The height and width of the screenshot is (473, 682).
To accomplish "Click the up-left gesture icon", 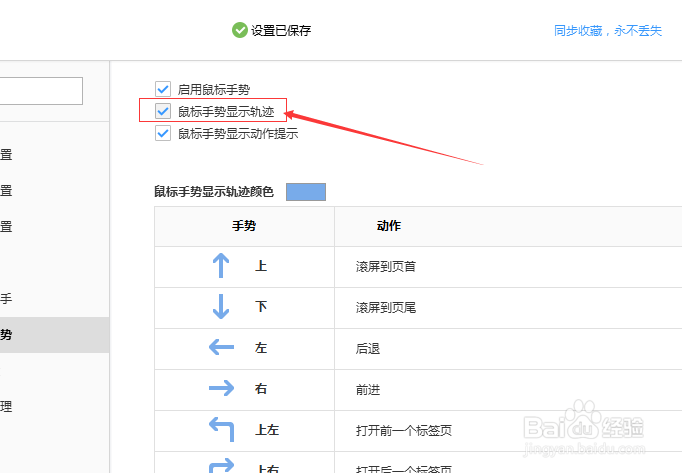I will (221, 429).
